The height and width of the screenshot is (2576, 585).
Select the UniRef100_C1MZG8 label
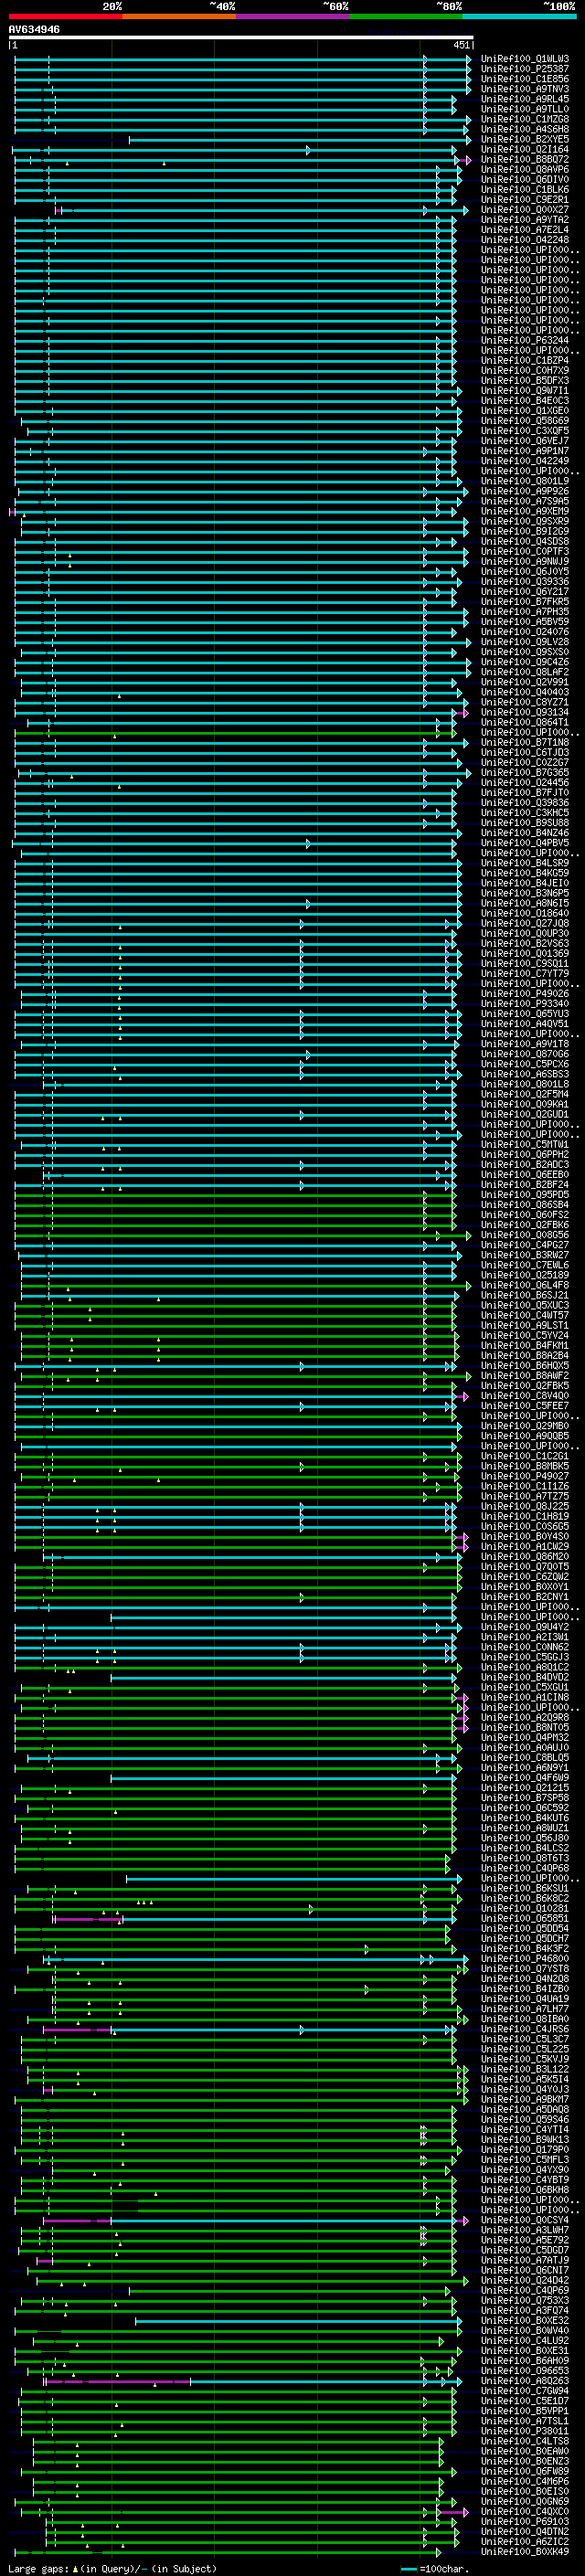[525, 119]
